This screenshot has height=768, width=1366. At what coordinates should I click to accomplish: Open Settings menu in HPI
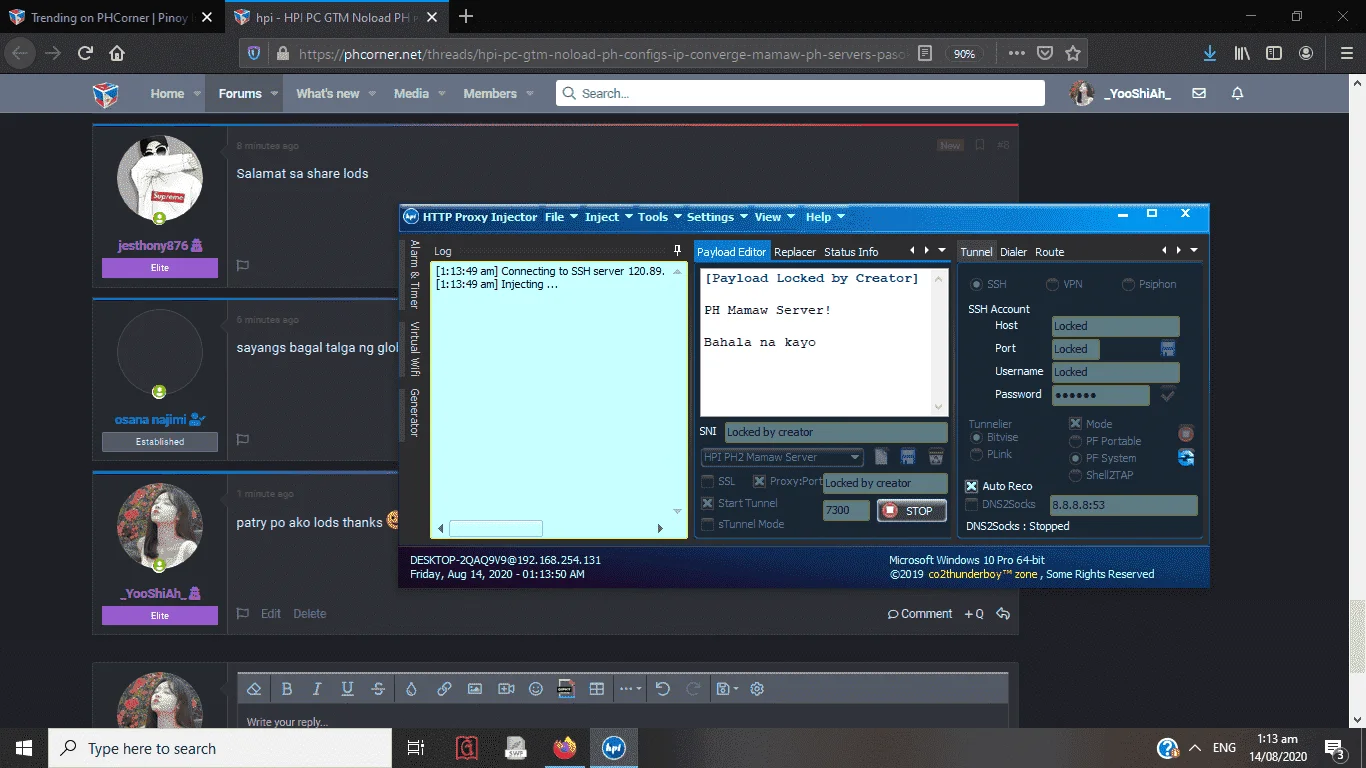717,217
